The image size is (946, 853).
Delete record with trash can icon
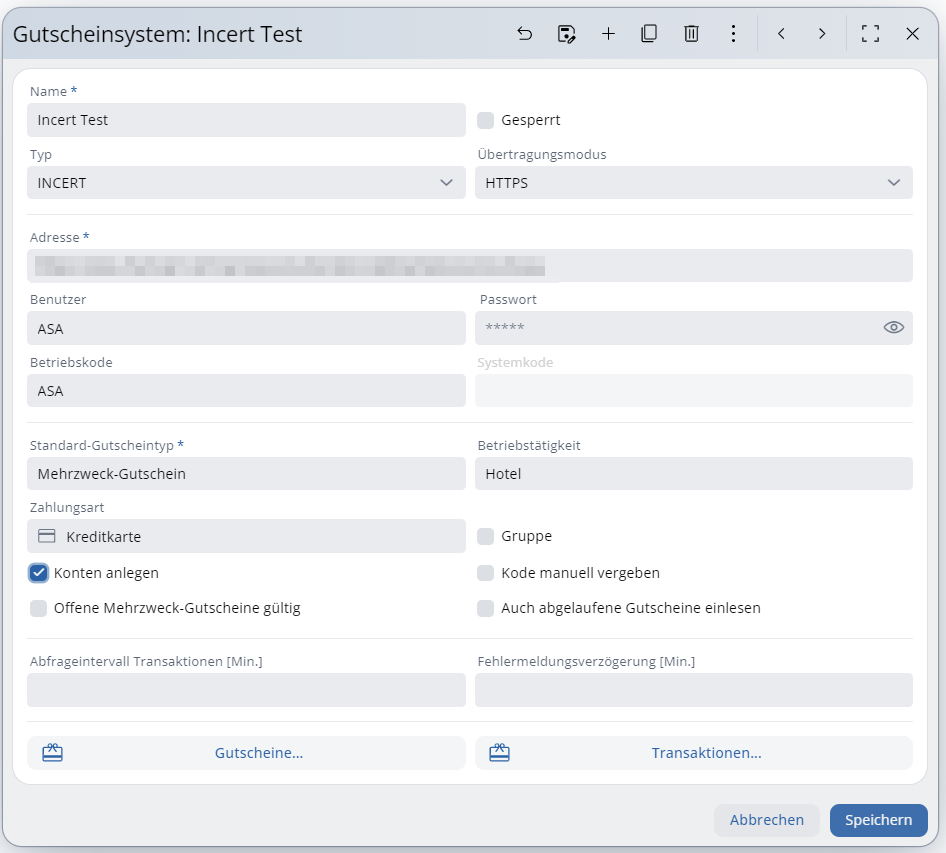pyautogui.click(x=691, y=34)
